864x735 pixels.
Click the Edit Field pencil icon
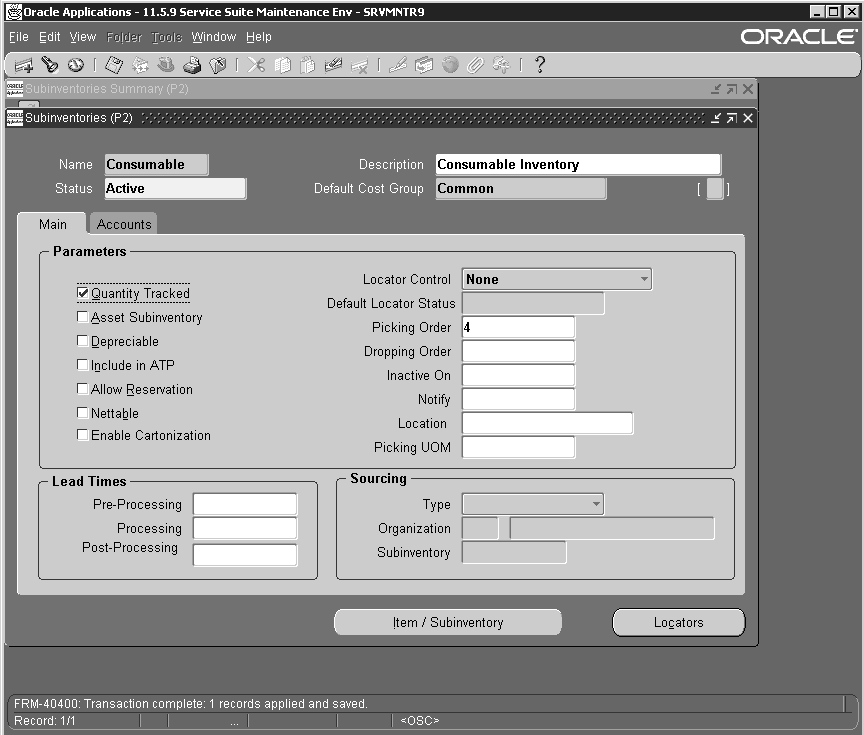click(398, 65)
